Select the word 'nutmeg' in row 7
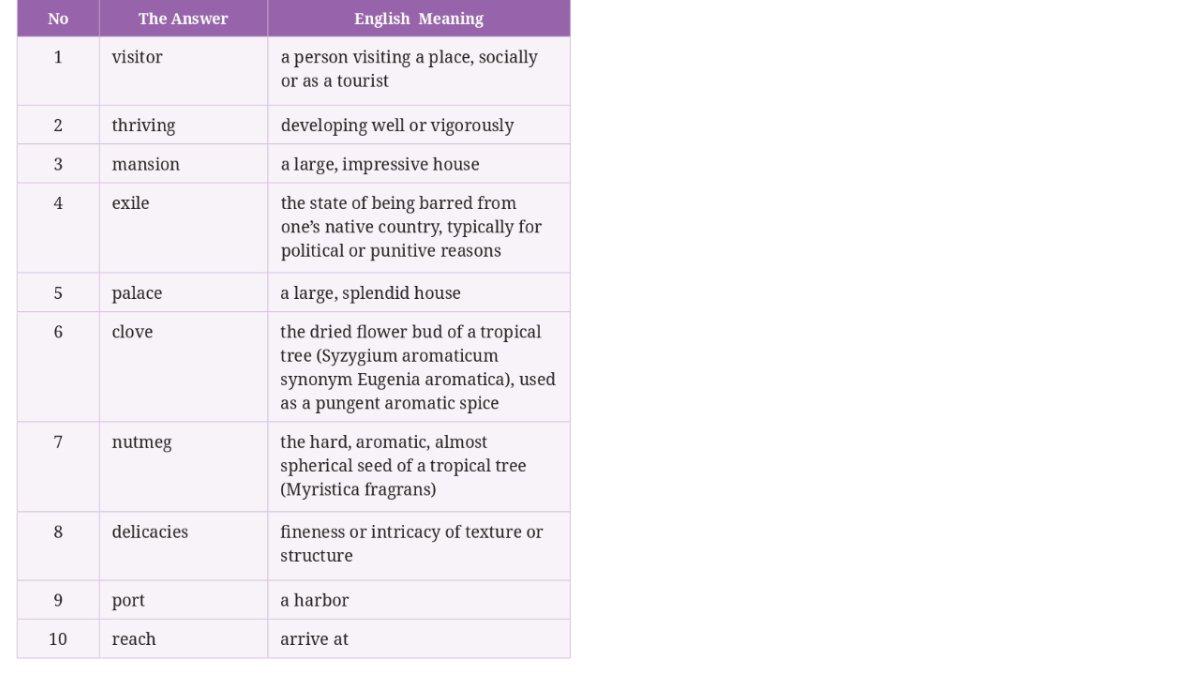Screen dimensions: 1200x675 [141, 442]
